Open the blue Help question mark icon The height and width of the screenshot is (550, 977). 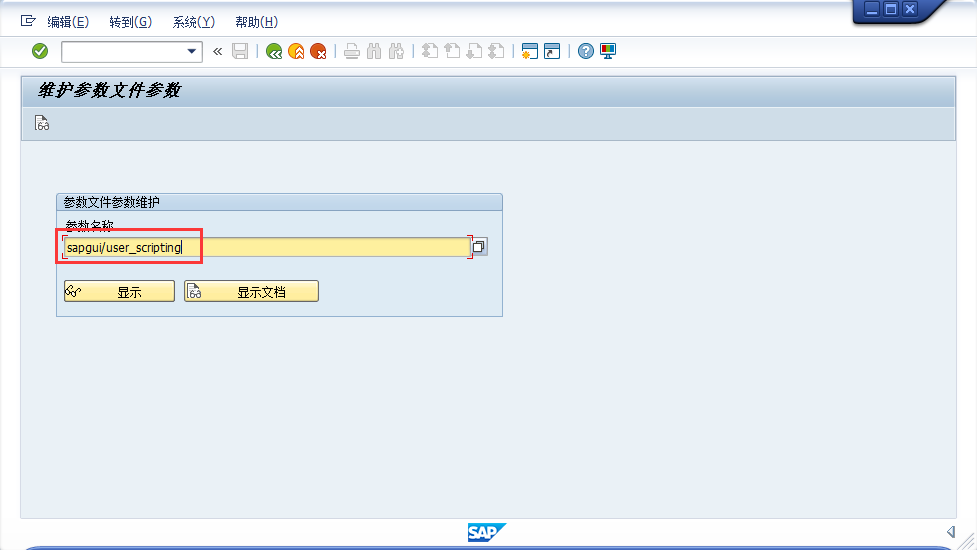[586, 51]
